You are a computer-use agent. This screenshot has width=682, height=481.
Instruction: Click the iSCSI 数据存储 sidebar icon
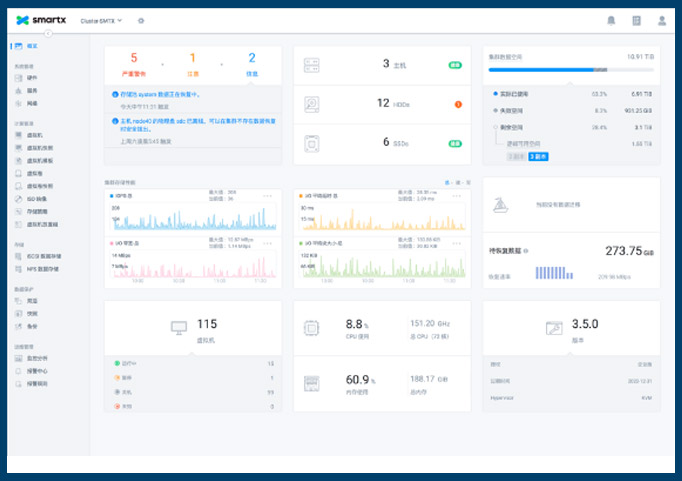click(x=18, y=256)
